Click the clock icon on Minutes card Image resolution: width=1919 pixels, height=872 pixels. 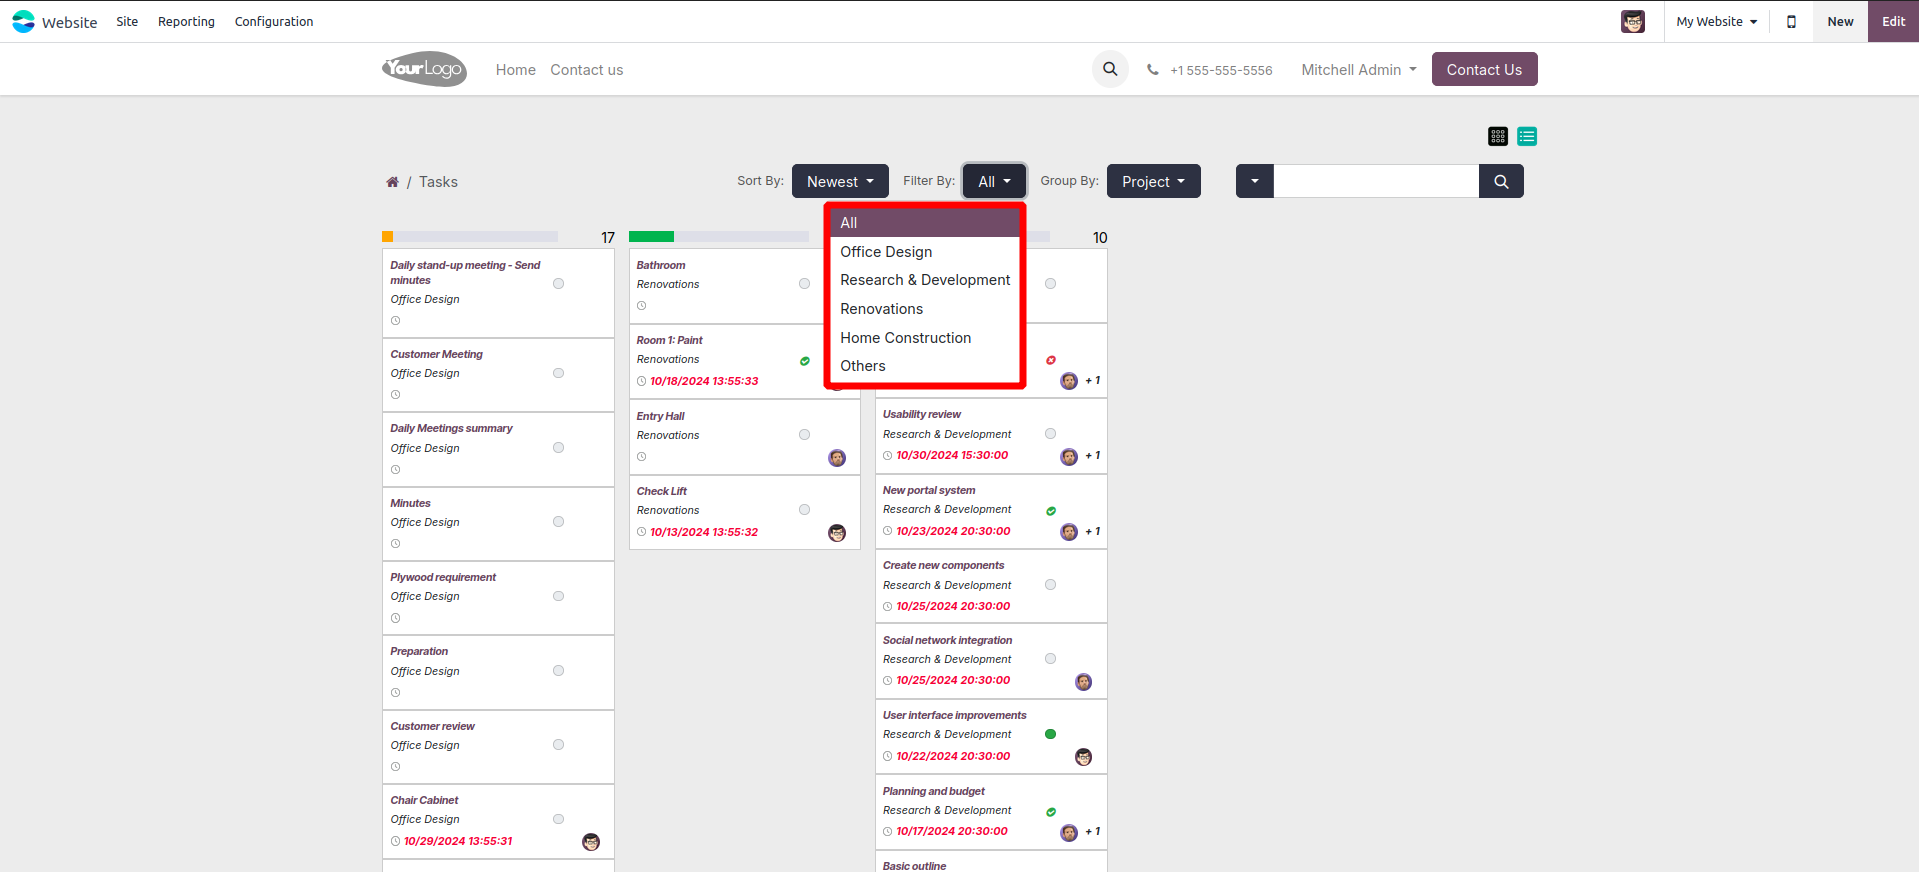point(396,544)
